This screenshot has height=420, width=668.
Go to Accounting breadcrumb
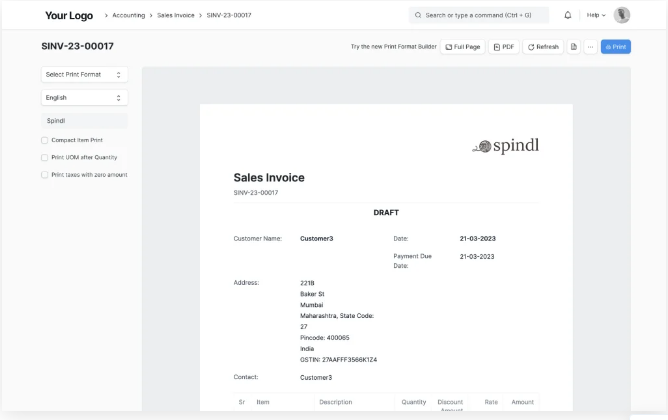coord(129,15)
